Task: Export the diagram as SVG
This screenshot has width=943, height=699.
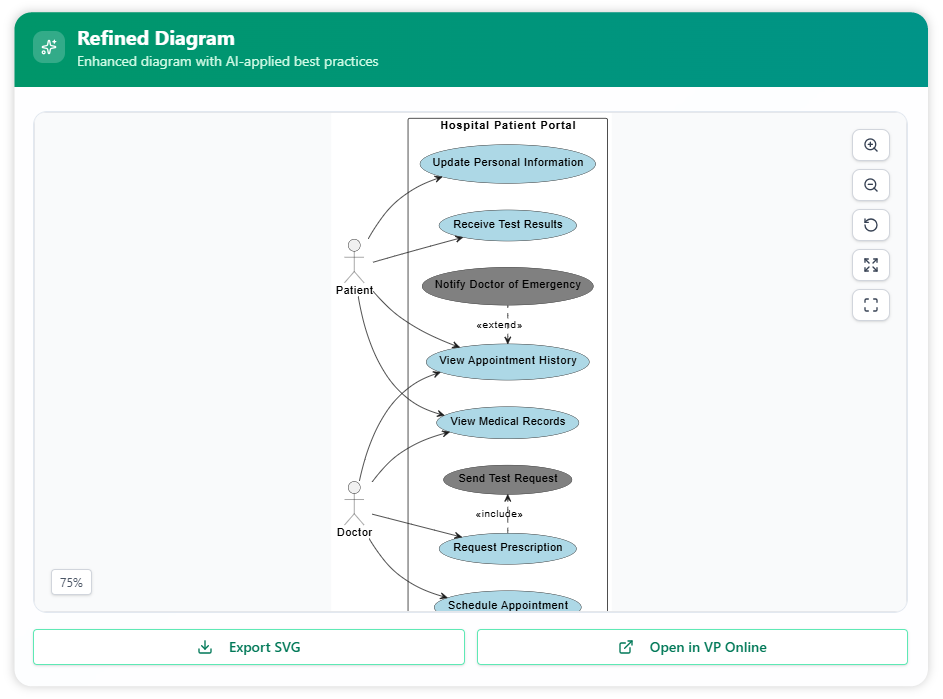Action: [x=249, y=647]
